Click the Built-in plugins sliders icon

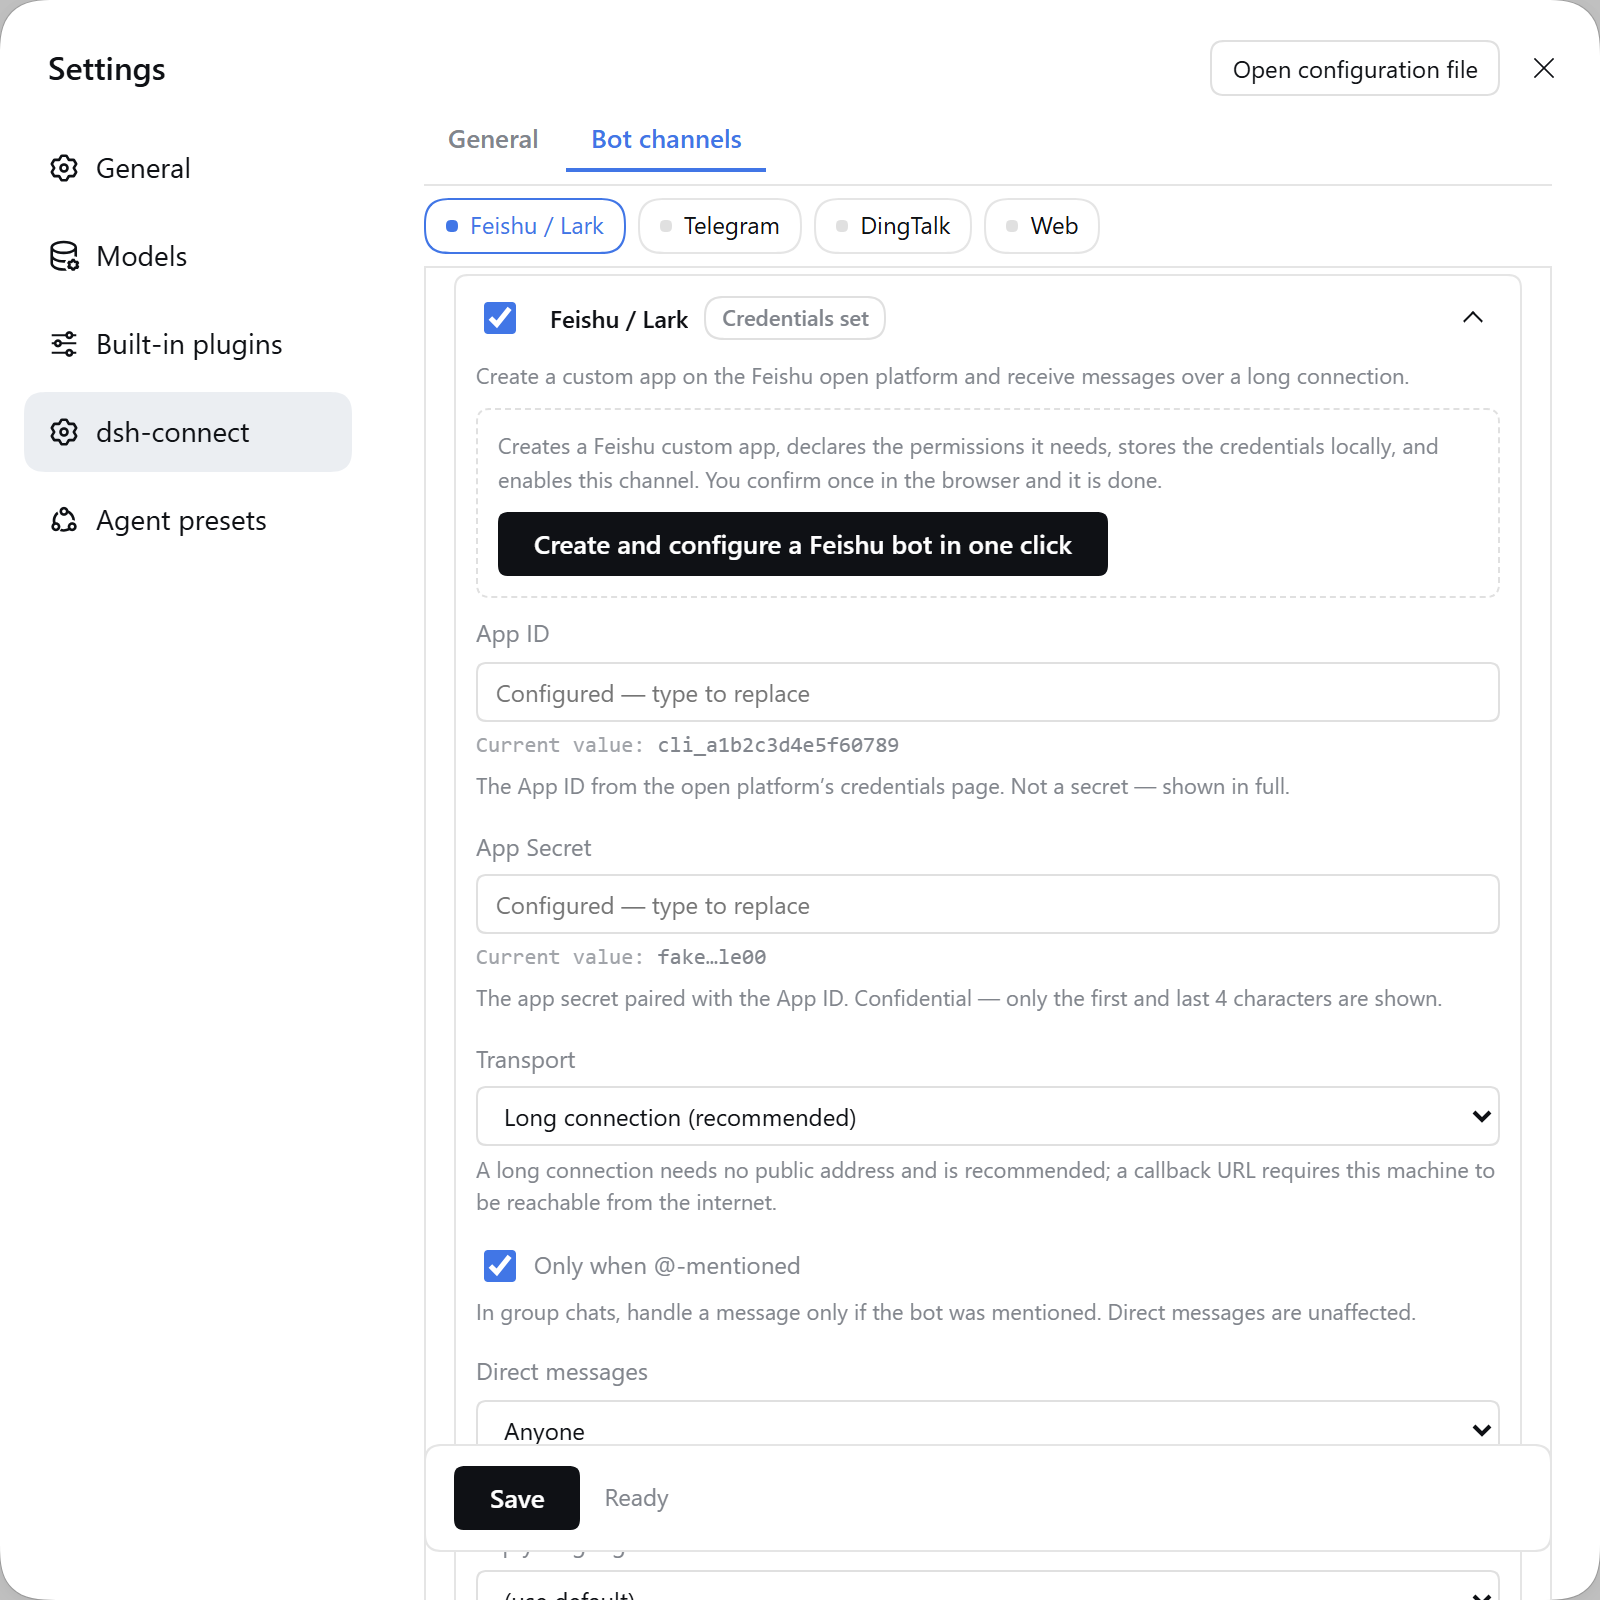click(x=64, y=344)
